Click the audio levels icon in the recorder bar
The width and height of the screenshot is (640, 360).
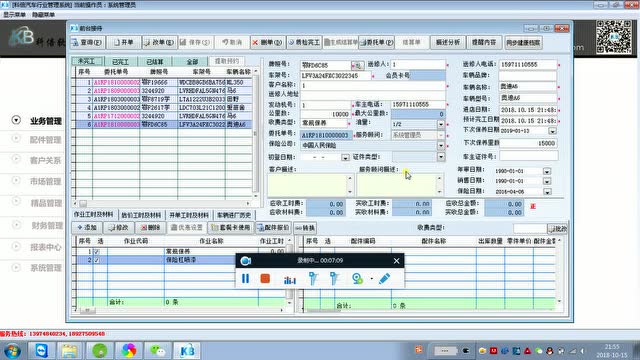pyautogui.click(x=290, y=279)
